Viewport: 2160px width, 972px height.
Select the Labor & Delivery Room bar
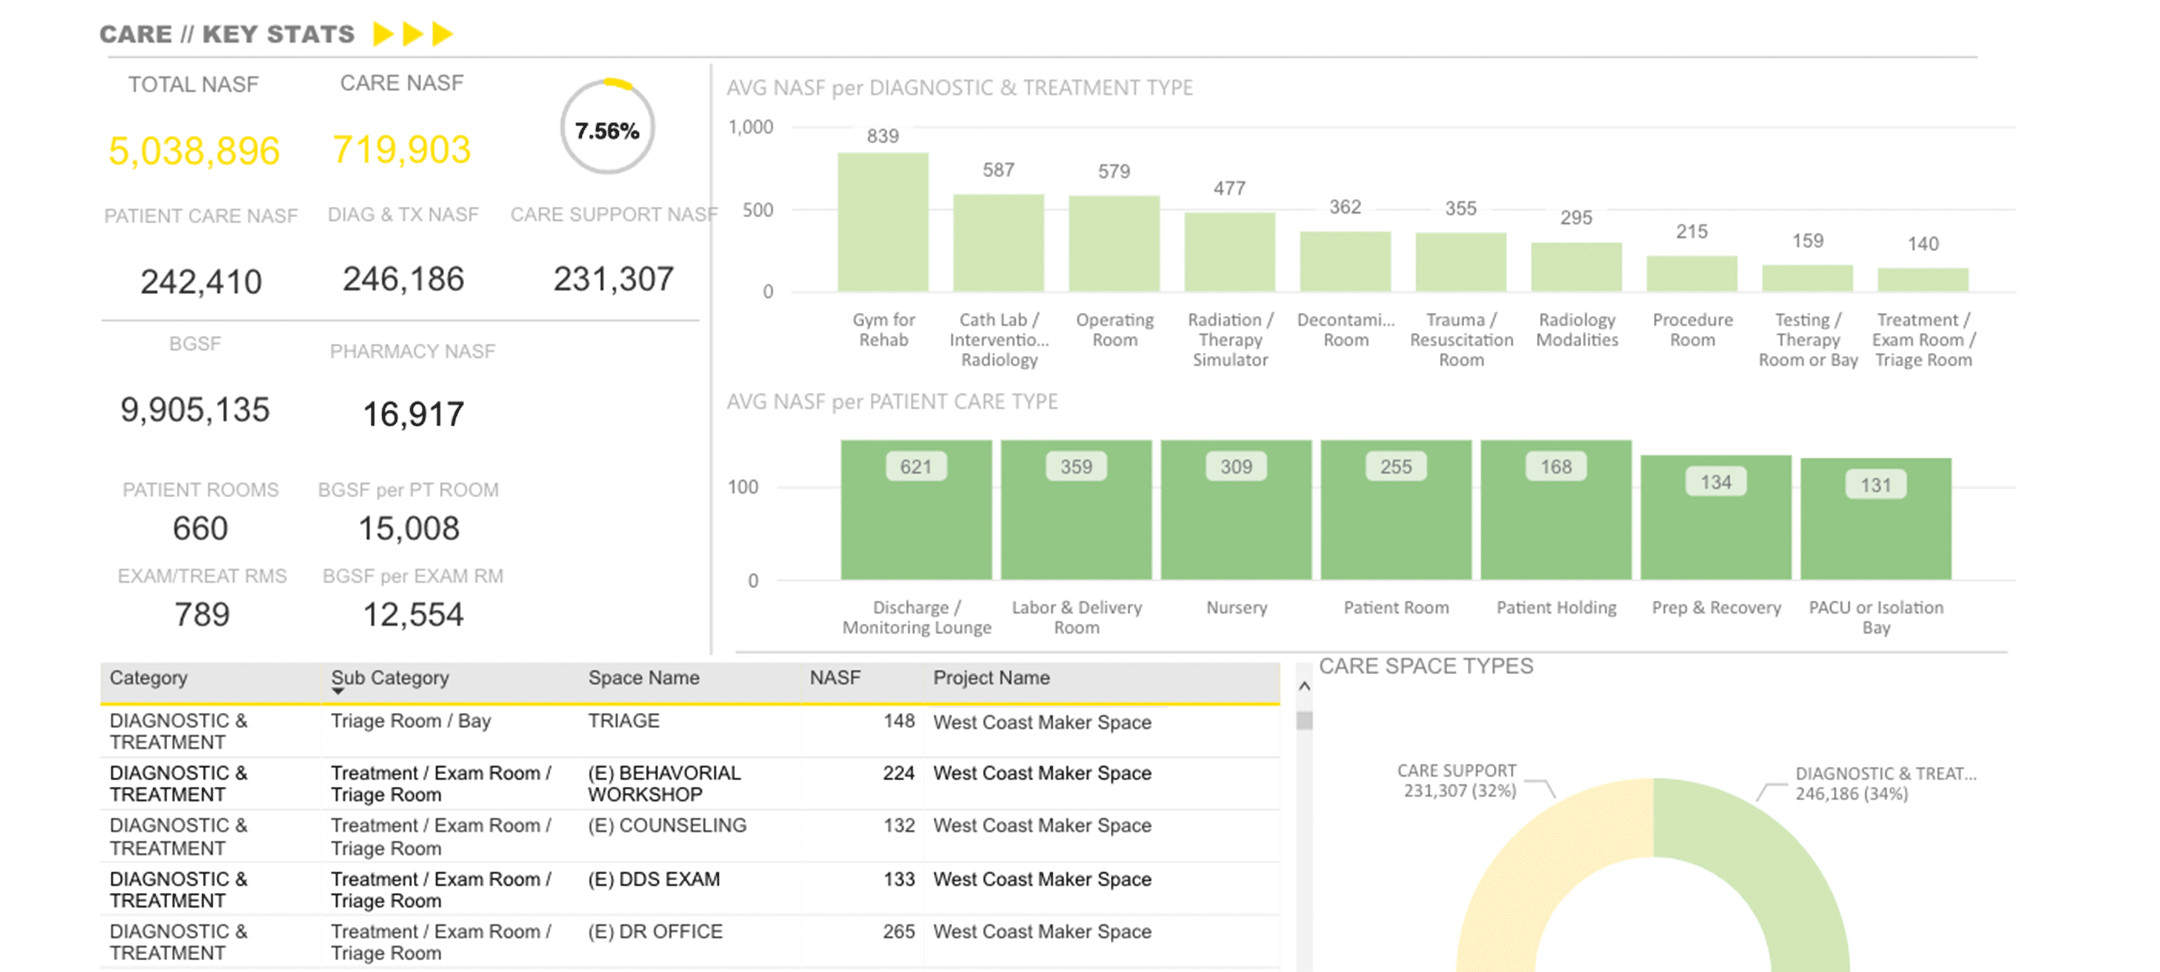(1076, 510)
